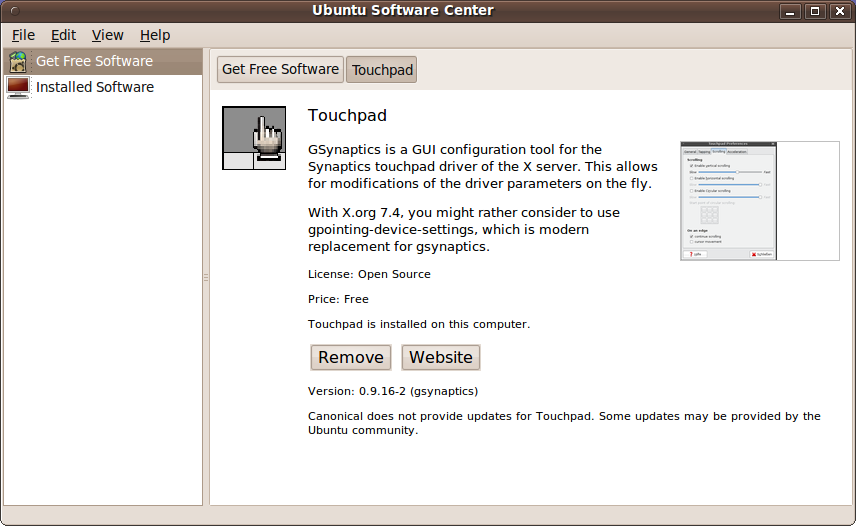Click the Installed Software monitor icon

(x=18, y=87)
